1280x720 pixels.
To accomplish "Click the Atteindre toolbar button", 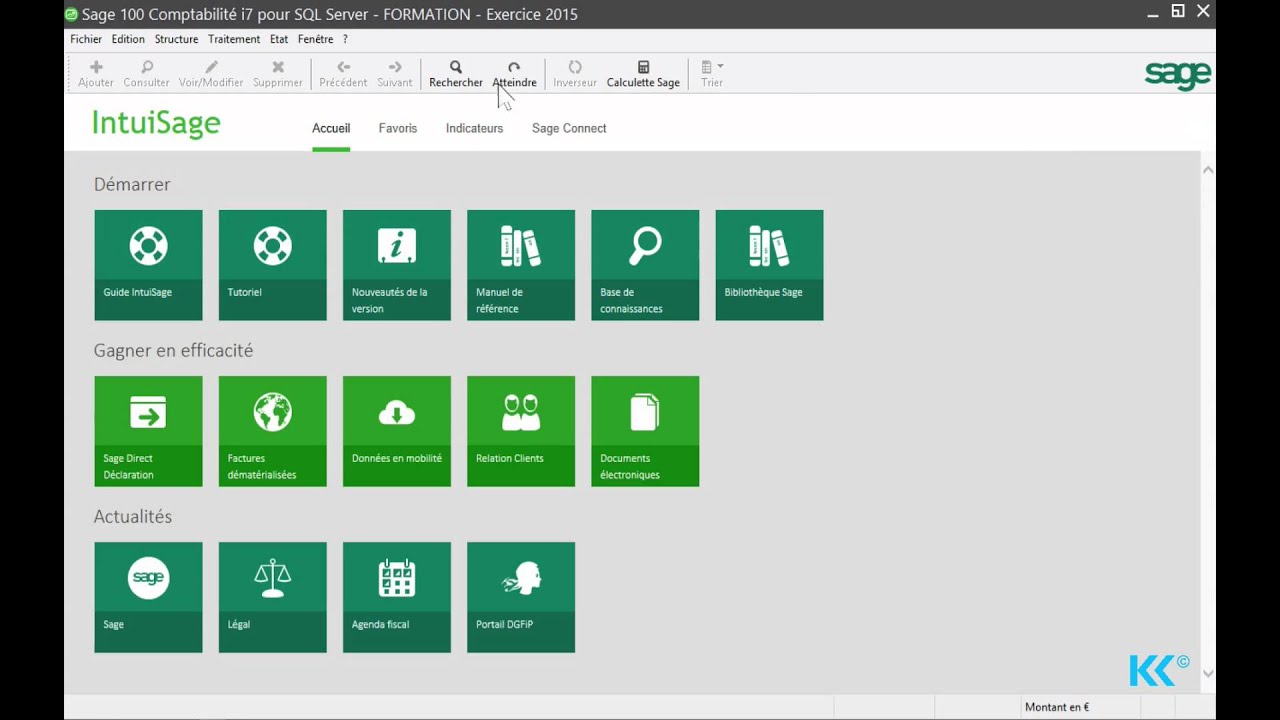I will coord(514,74).
